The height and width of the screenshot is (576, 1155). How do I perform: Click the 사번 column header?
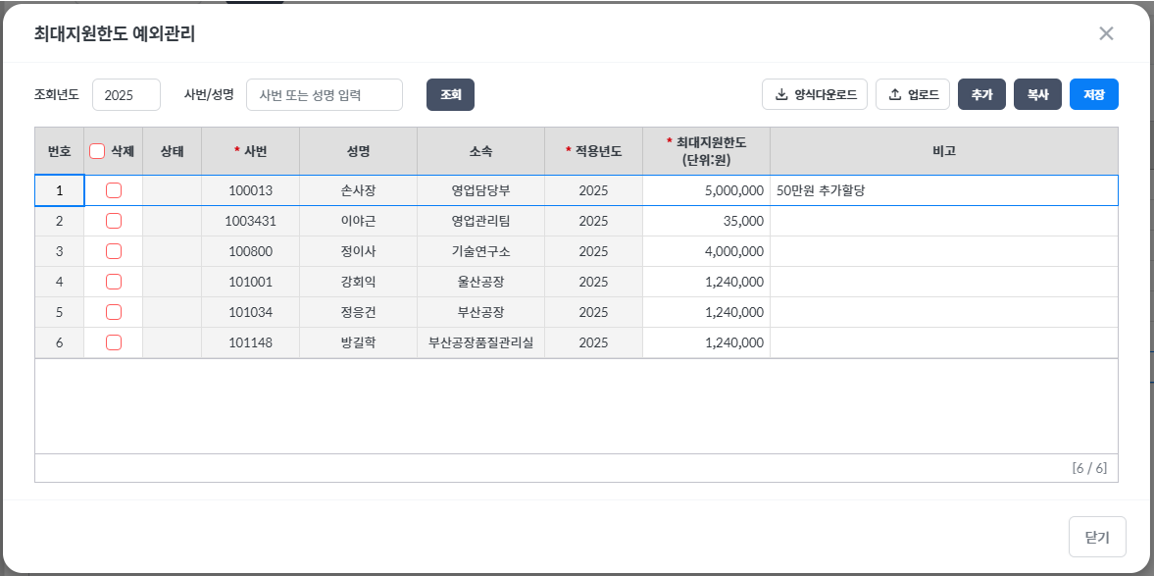coord(250,151)
